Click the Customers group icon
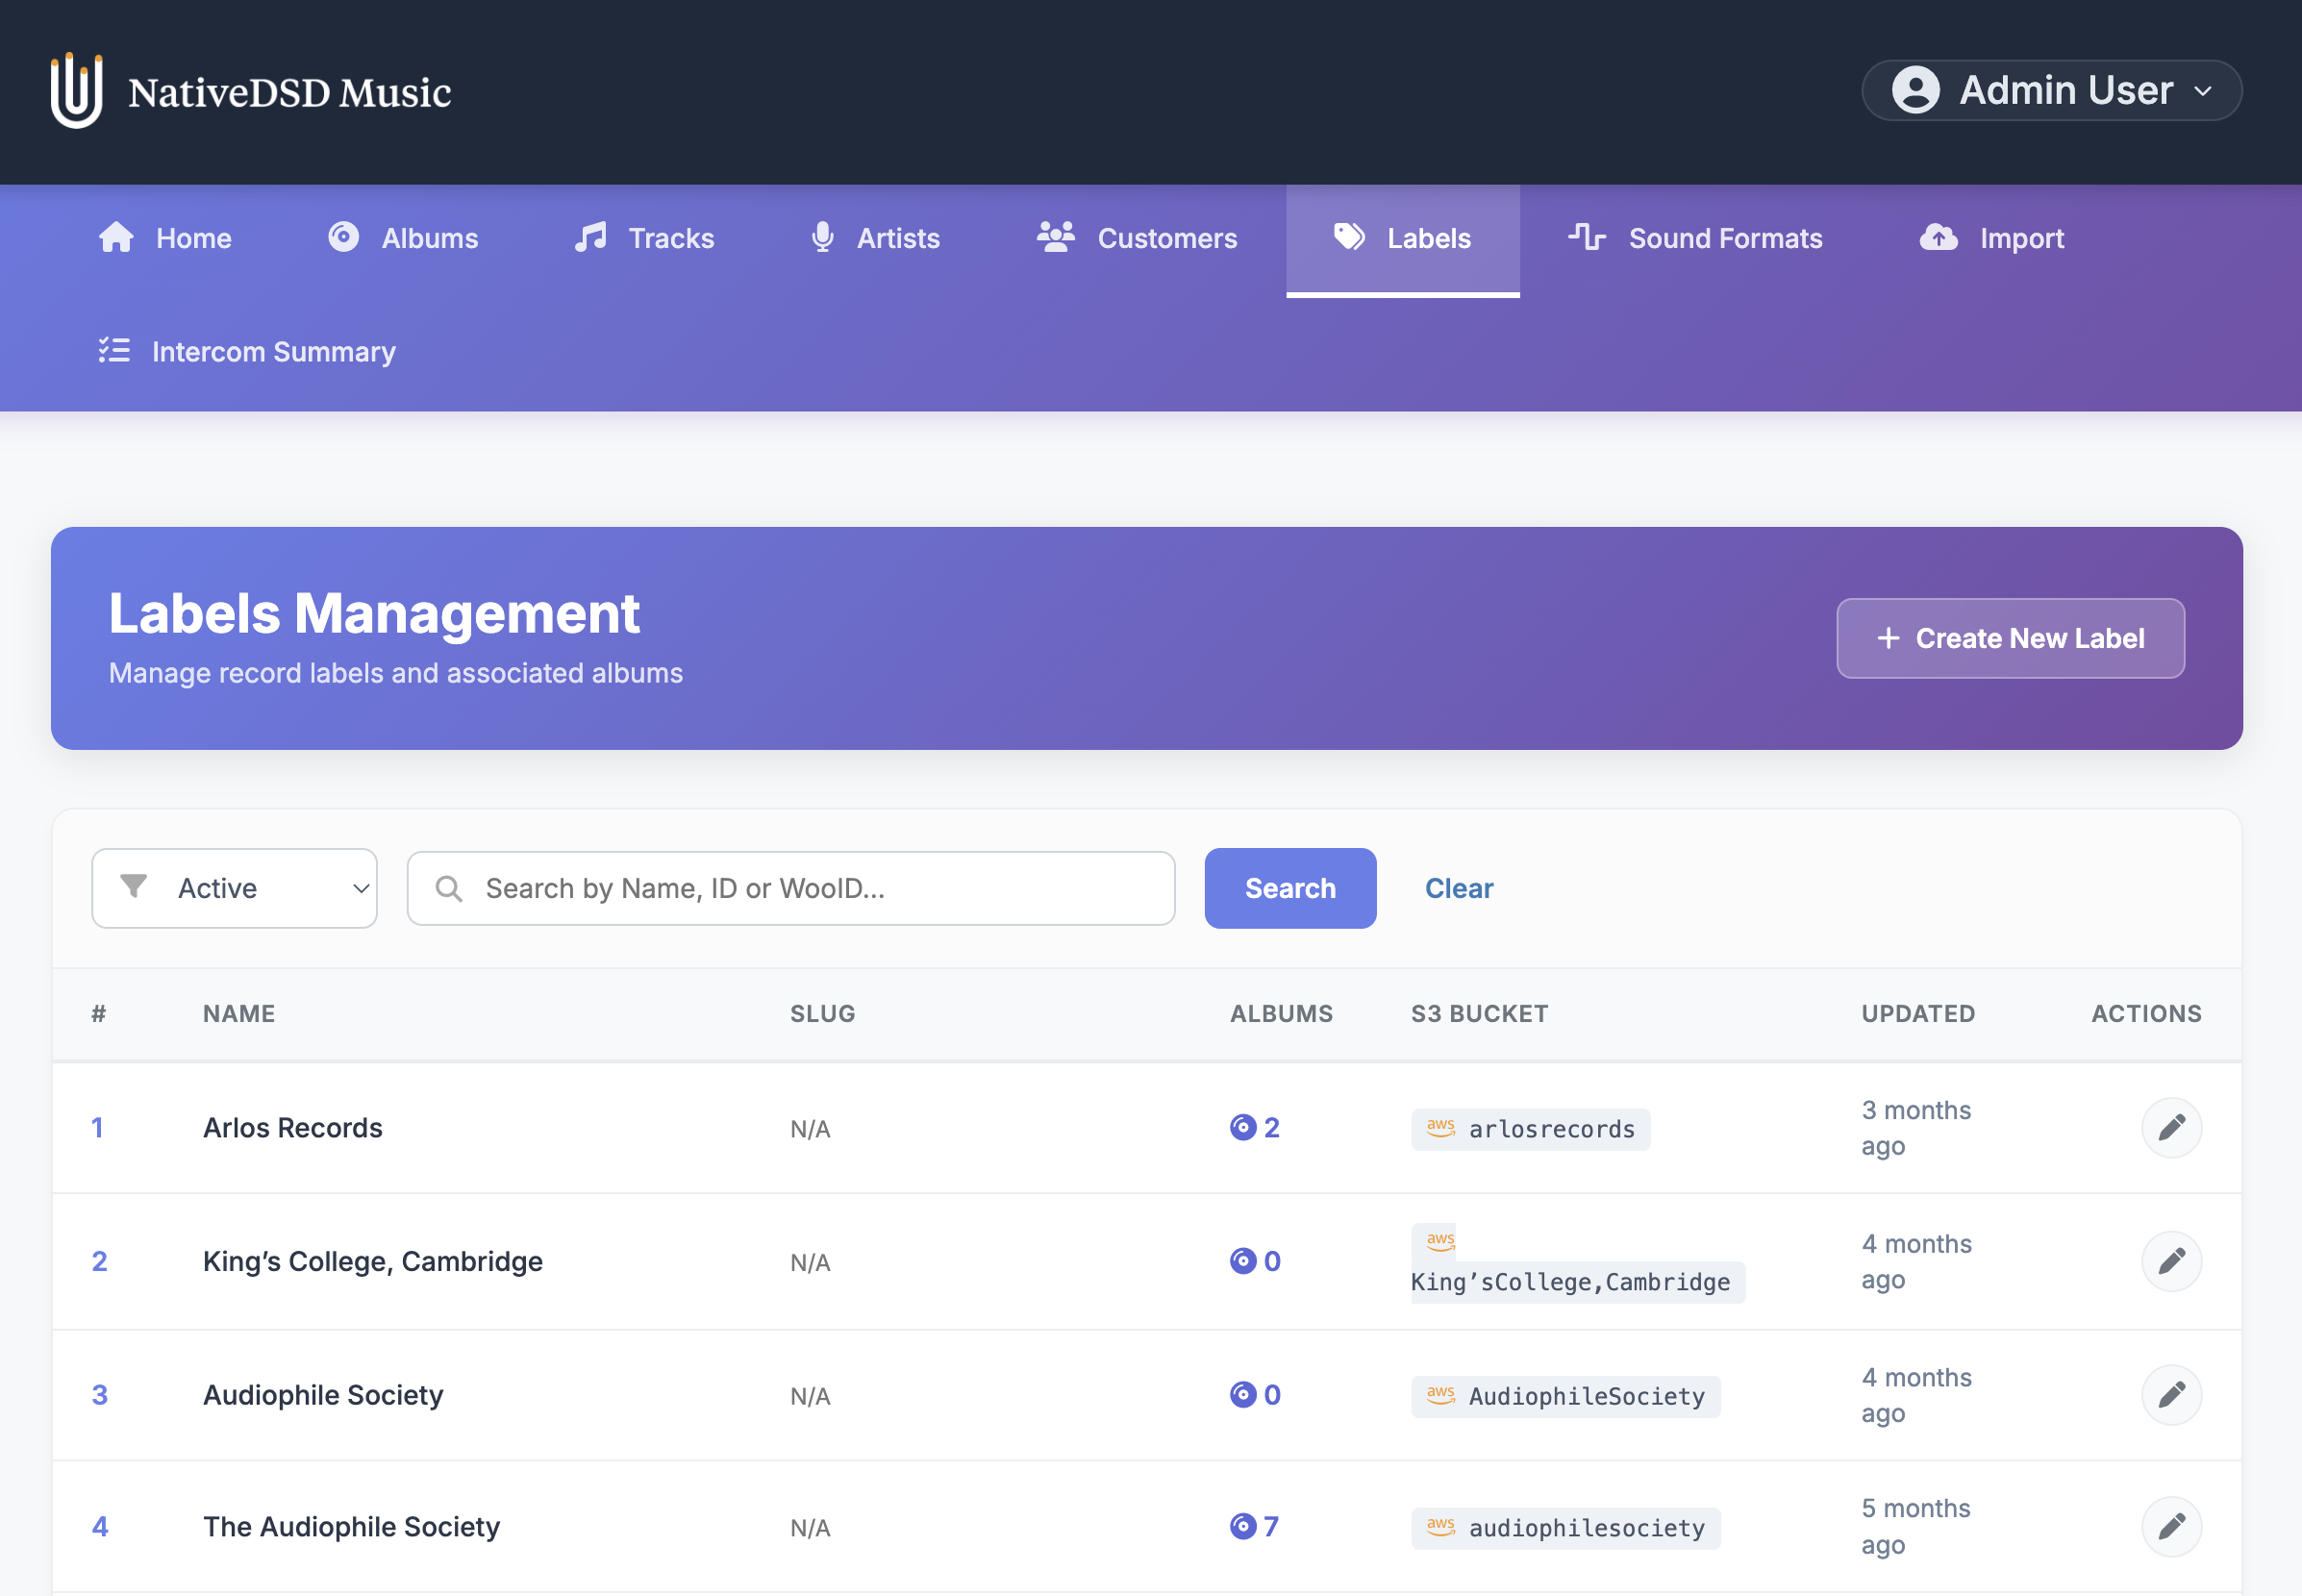 click(1055, 238)
